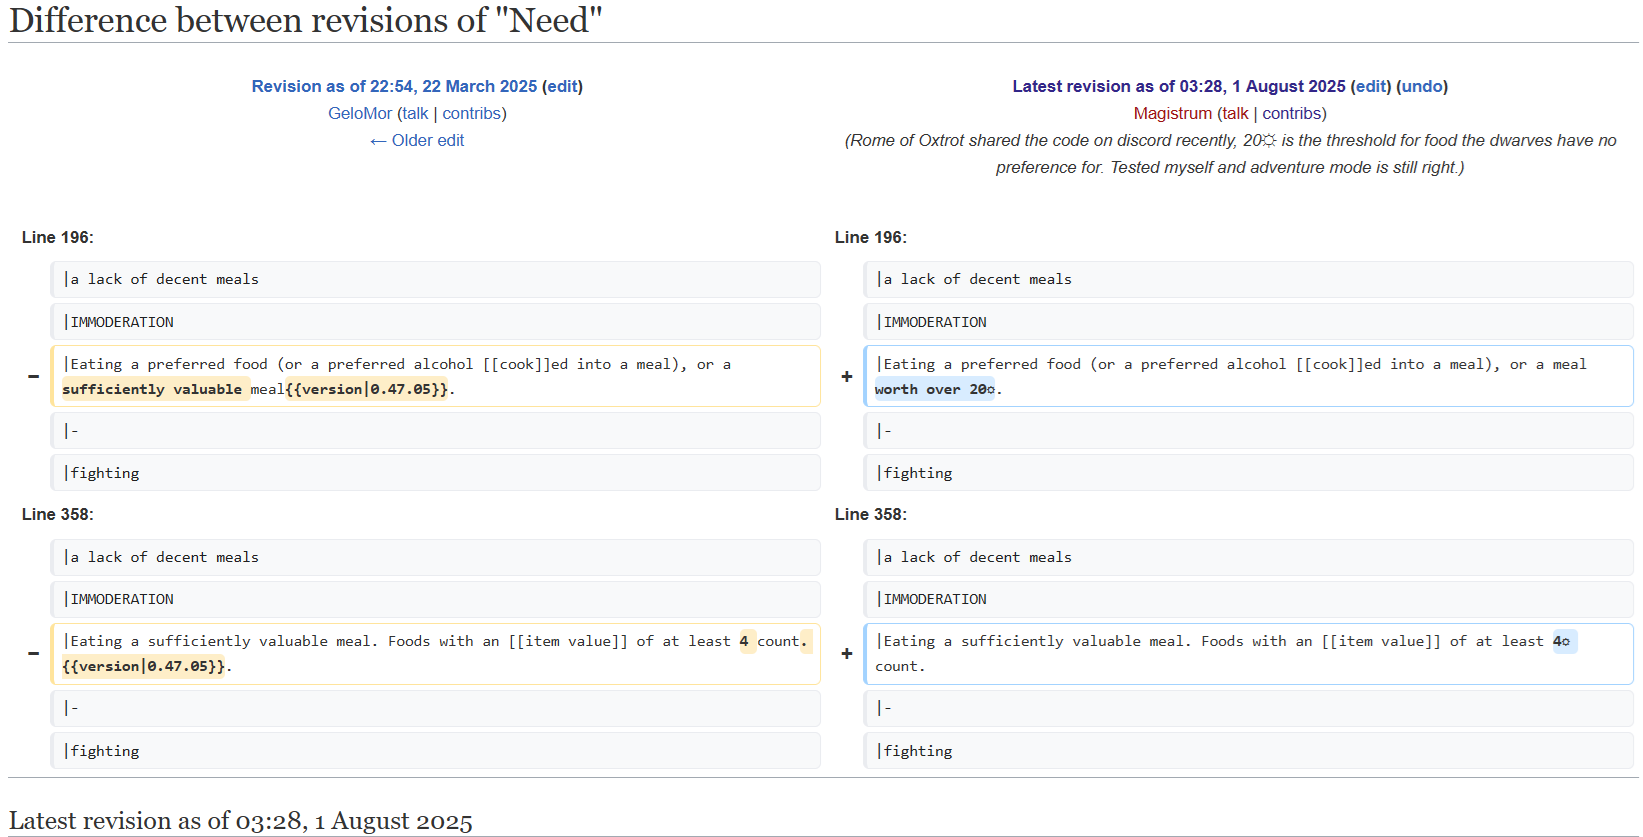Screen dimensions: 1643x837
Task: Click the plus marker beside added 'meal worth over 20' line
Action: [x=847, y=377]
